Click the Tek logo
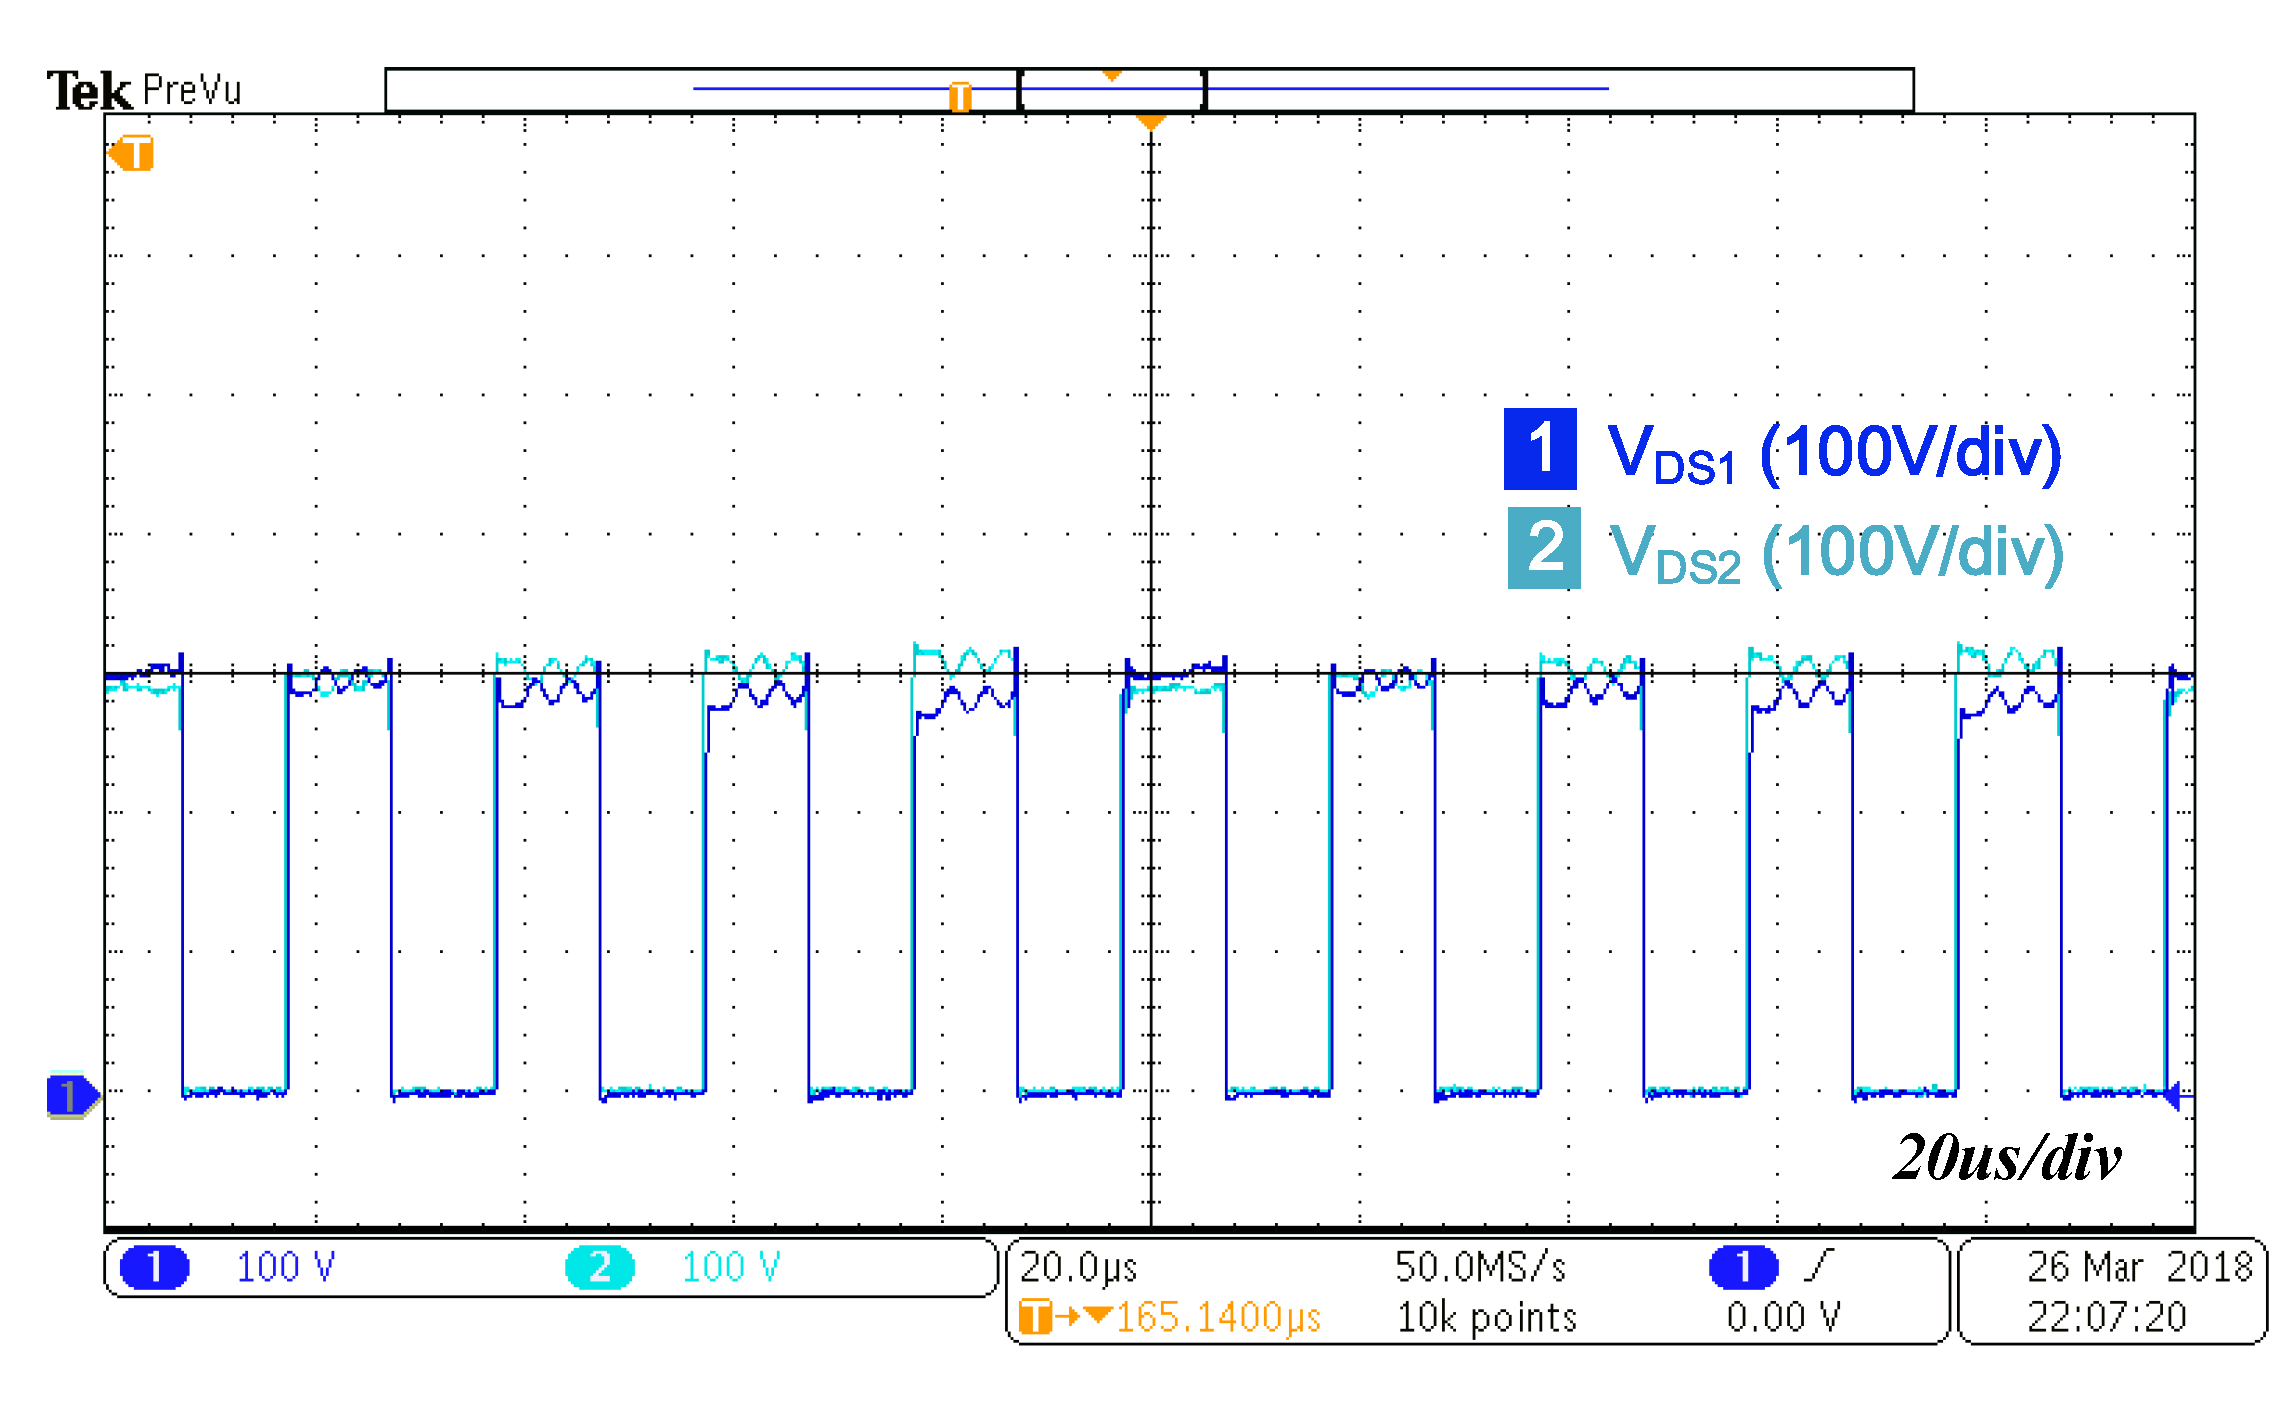Viewport: 2296px width, 1410px height. [88, 90]
